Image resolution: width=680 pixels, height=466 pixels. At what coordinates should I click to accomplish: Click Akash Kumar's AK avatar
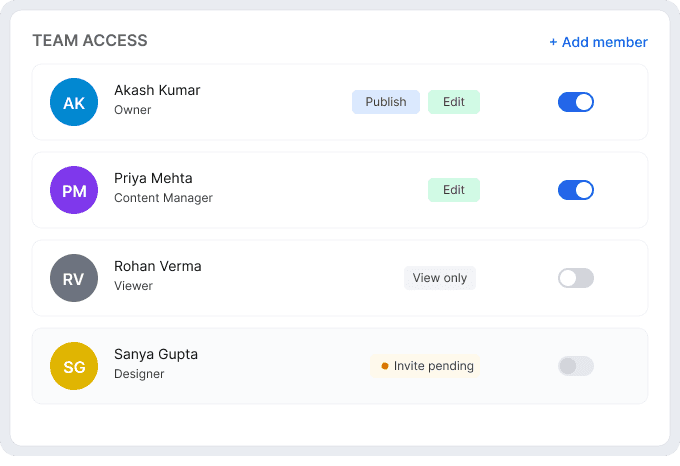tap(74, 102)
